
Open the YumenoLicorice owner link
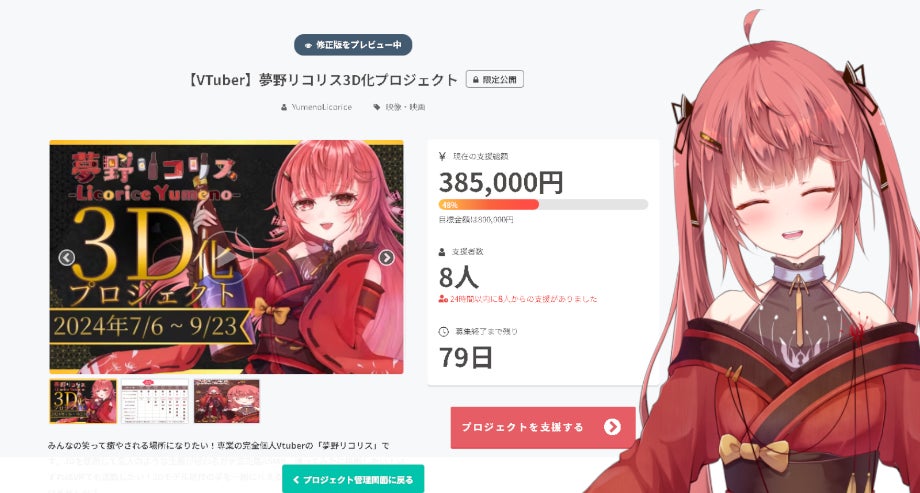[322, 107]
